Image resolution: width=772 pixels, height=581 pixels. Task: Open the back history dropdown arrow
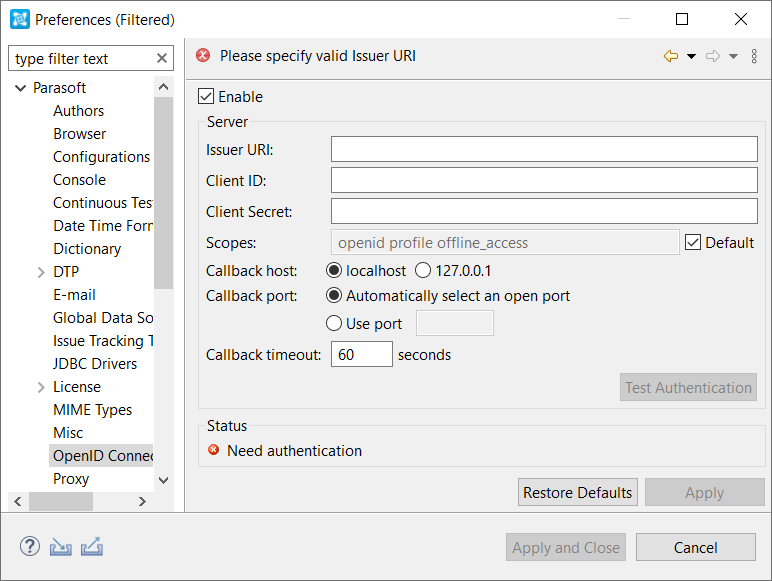[x=691, y=56]
